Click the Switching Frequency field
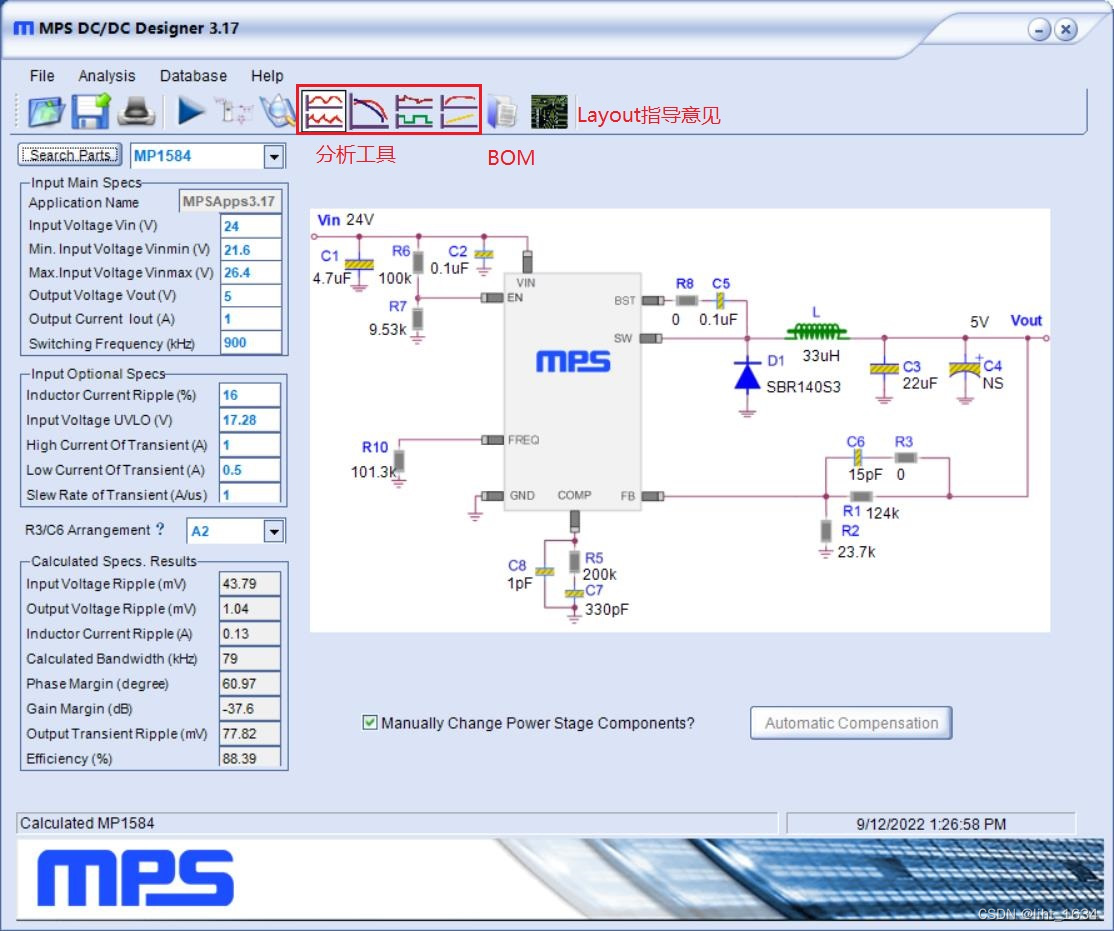Image resolution: width=1114 pixels, height=931 pixels. tap(252, 343)
